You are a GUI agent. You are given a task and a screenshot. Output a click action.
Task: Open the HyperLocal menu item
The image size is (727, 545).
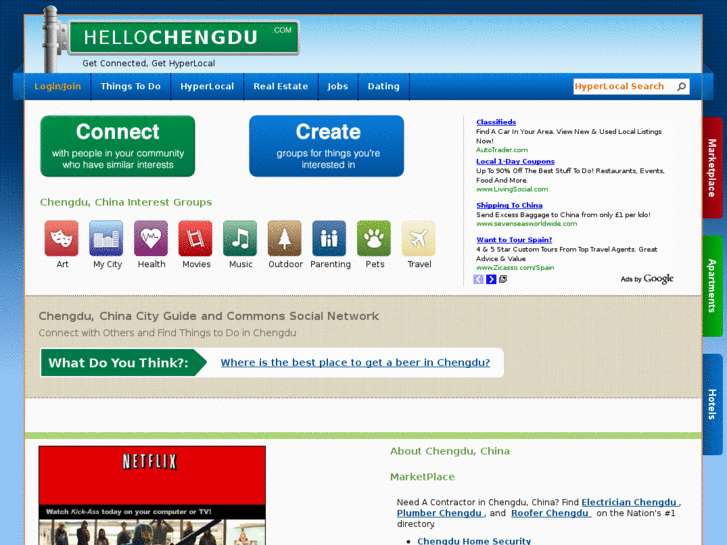[207, 86]
